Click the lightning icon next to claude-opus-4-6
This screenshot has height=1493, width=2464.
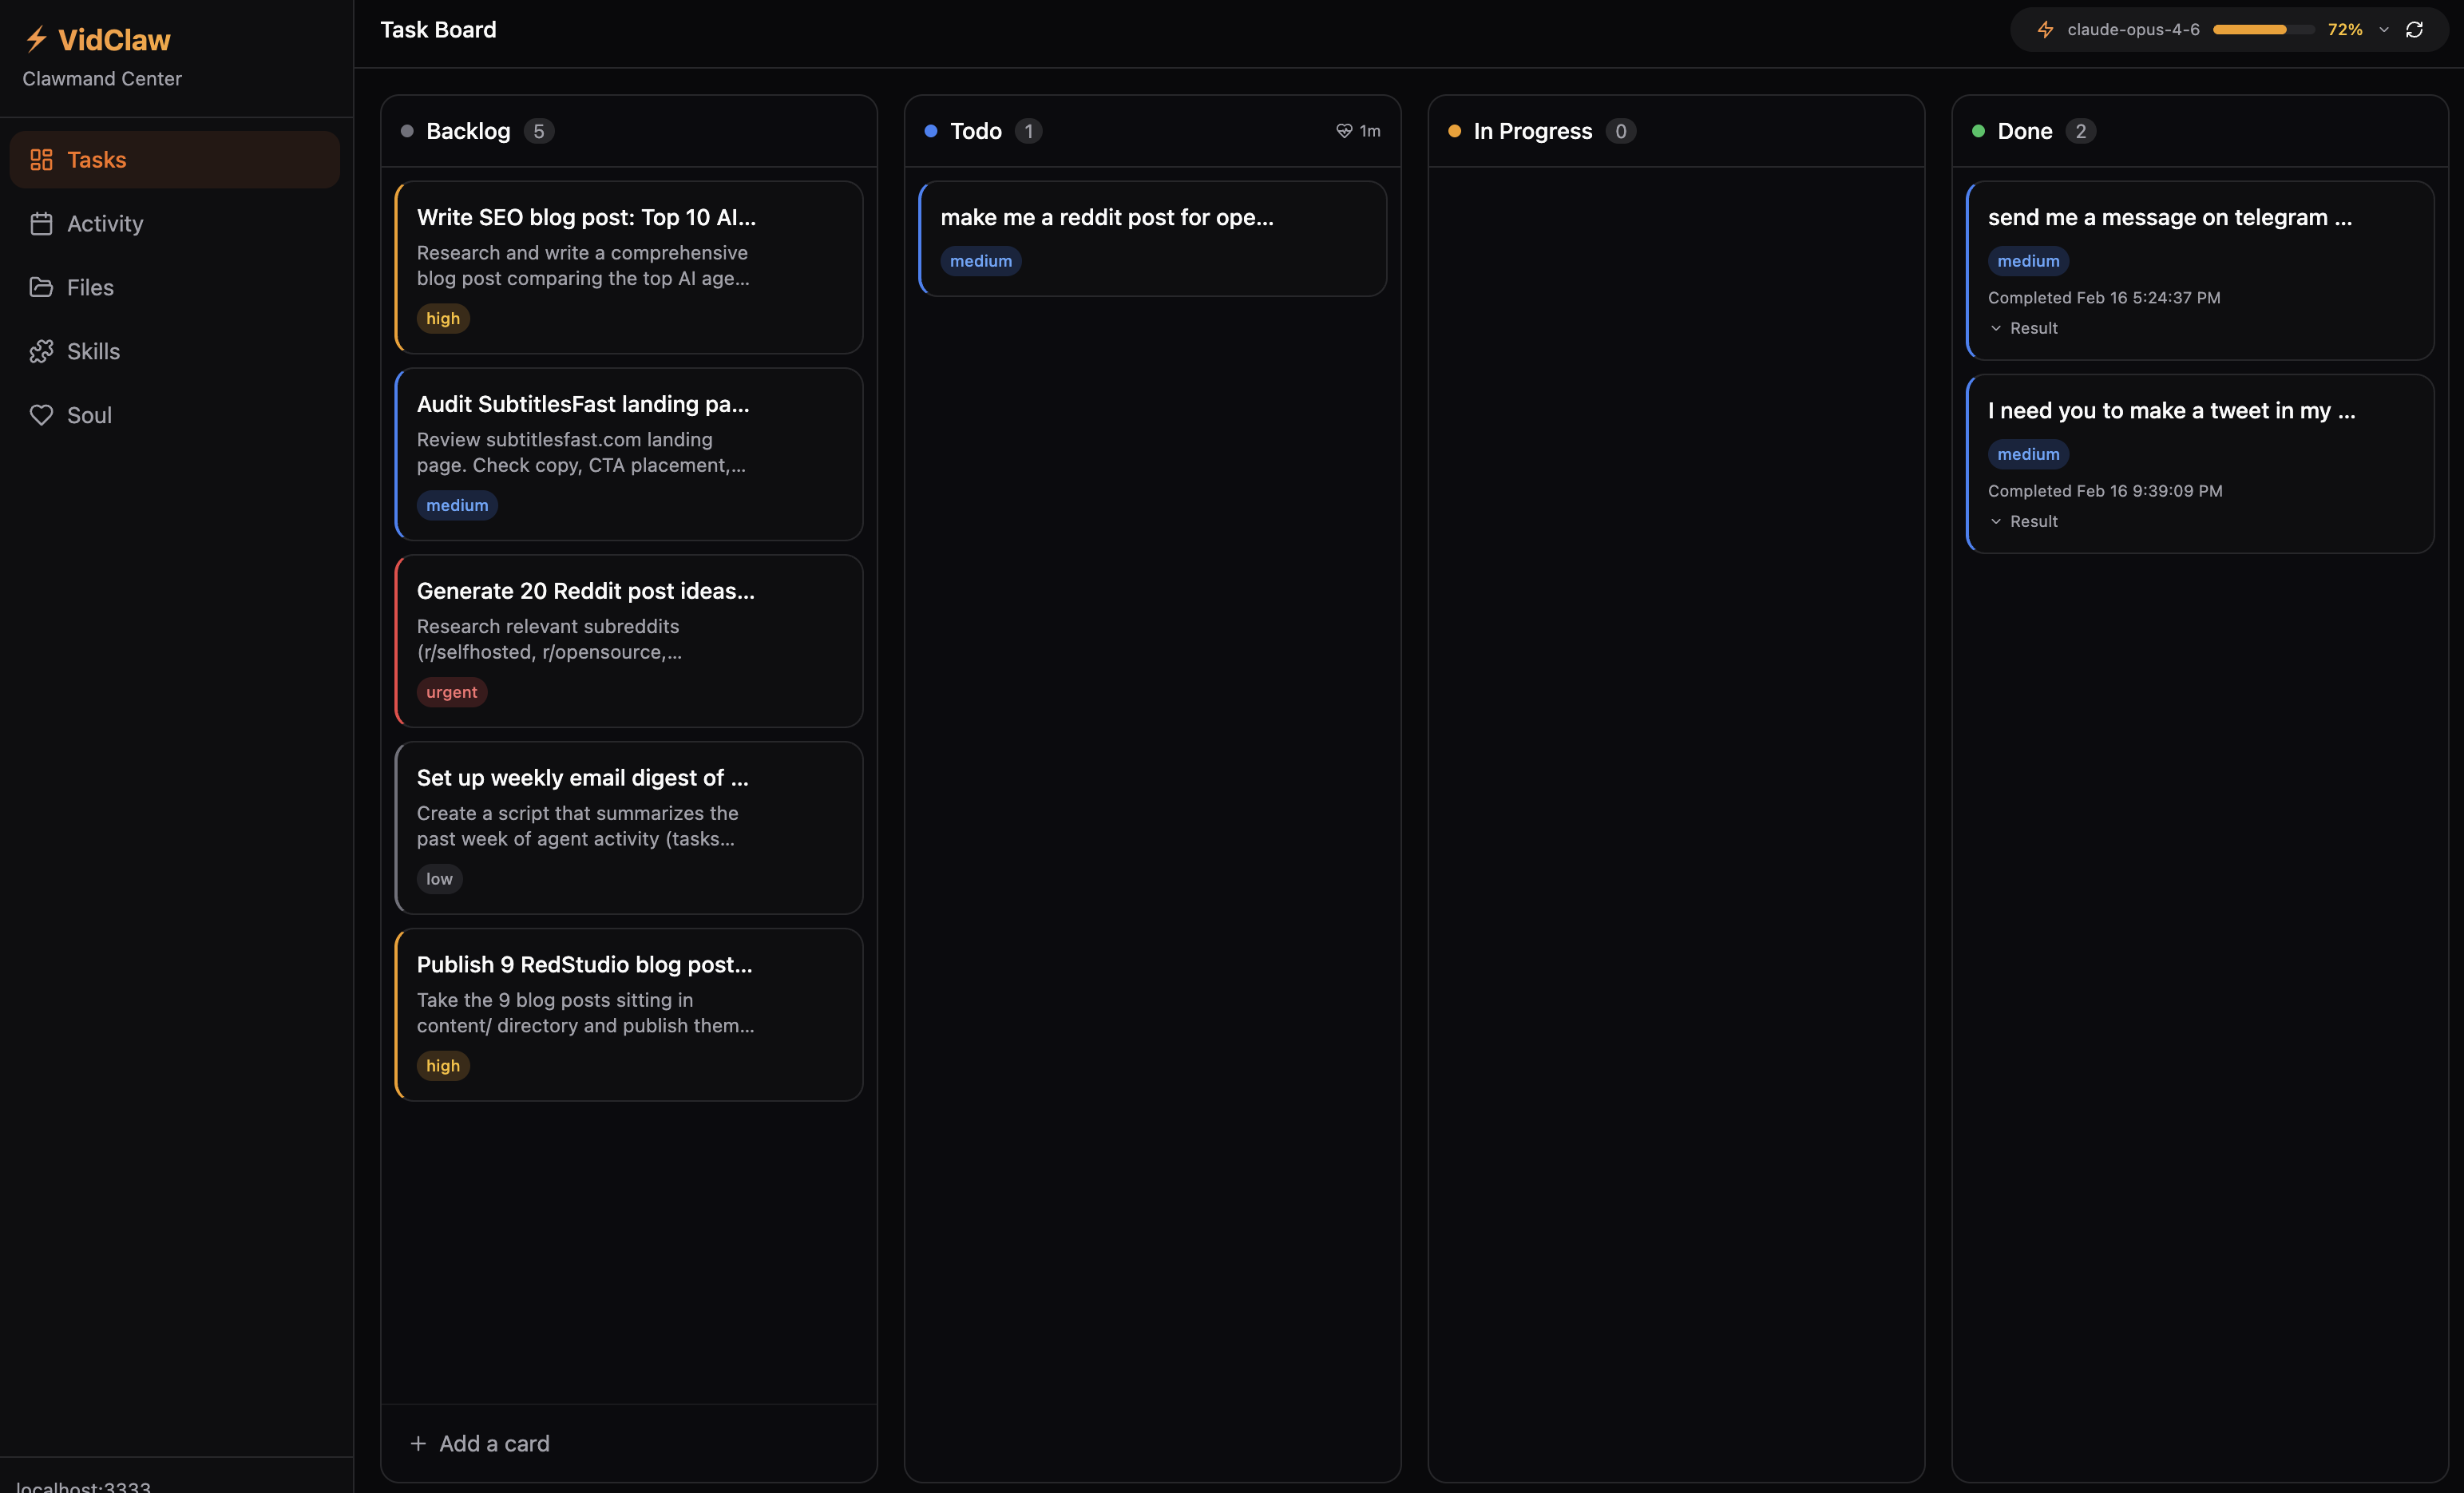[2046, 30]
